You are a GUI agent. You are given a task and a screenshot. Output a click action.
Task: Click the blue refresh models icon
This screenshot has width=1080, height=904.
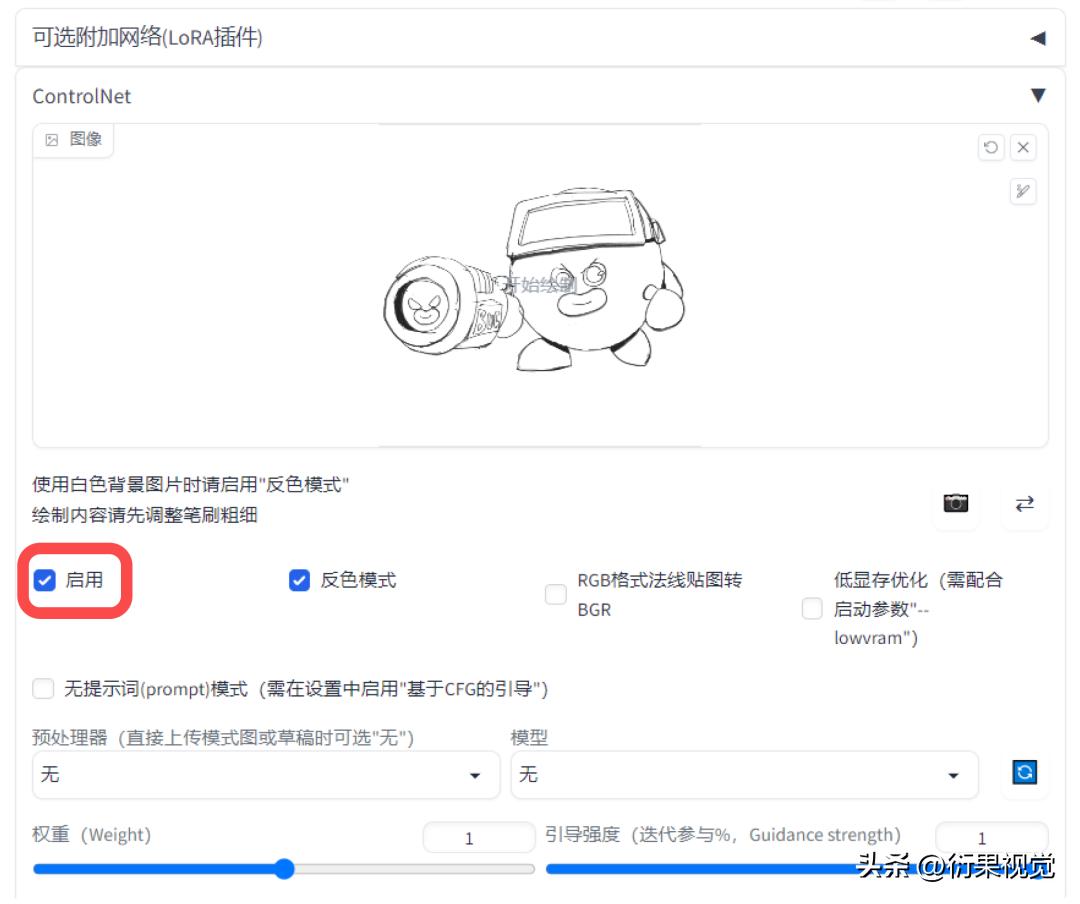(x=1023, y=771)
